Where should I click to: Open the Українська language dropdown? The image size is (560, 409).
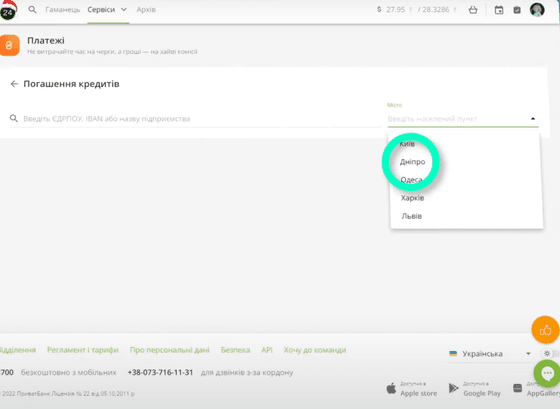[x=490, y=354]
